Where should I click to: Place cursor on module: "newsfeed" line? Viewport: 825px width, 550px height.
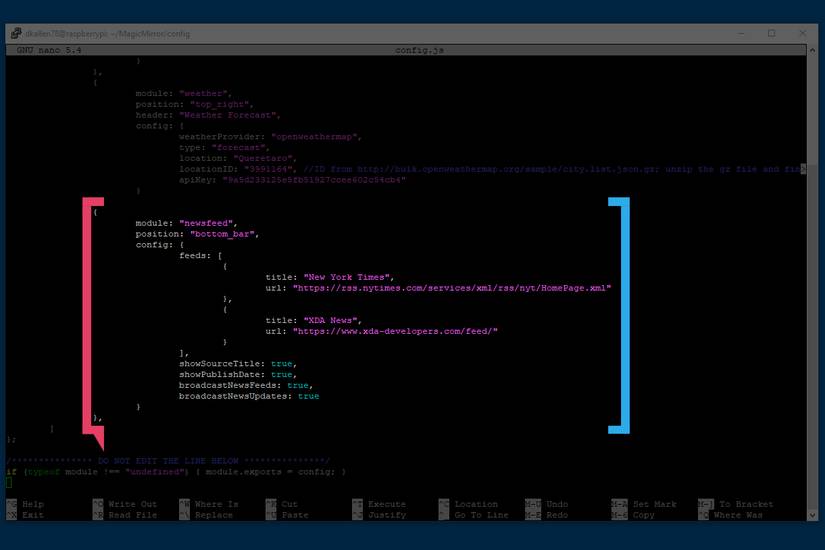[187, 223]
